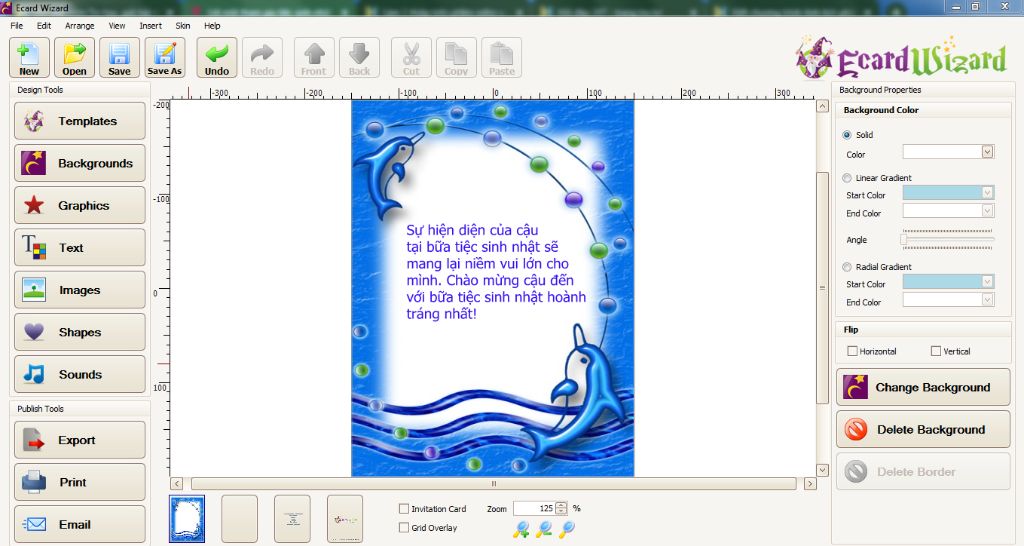The height and width of the screenshot is (546, 1024).
Task: Select the Radial Gradient radio button
Action: pyautogui.click(x=847, y=266)
